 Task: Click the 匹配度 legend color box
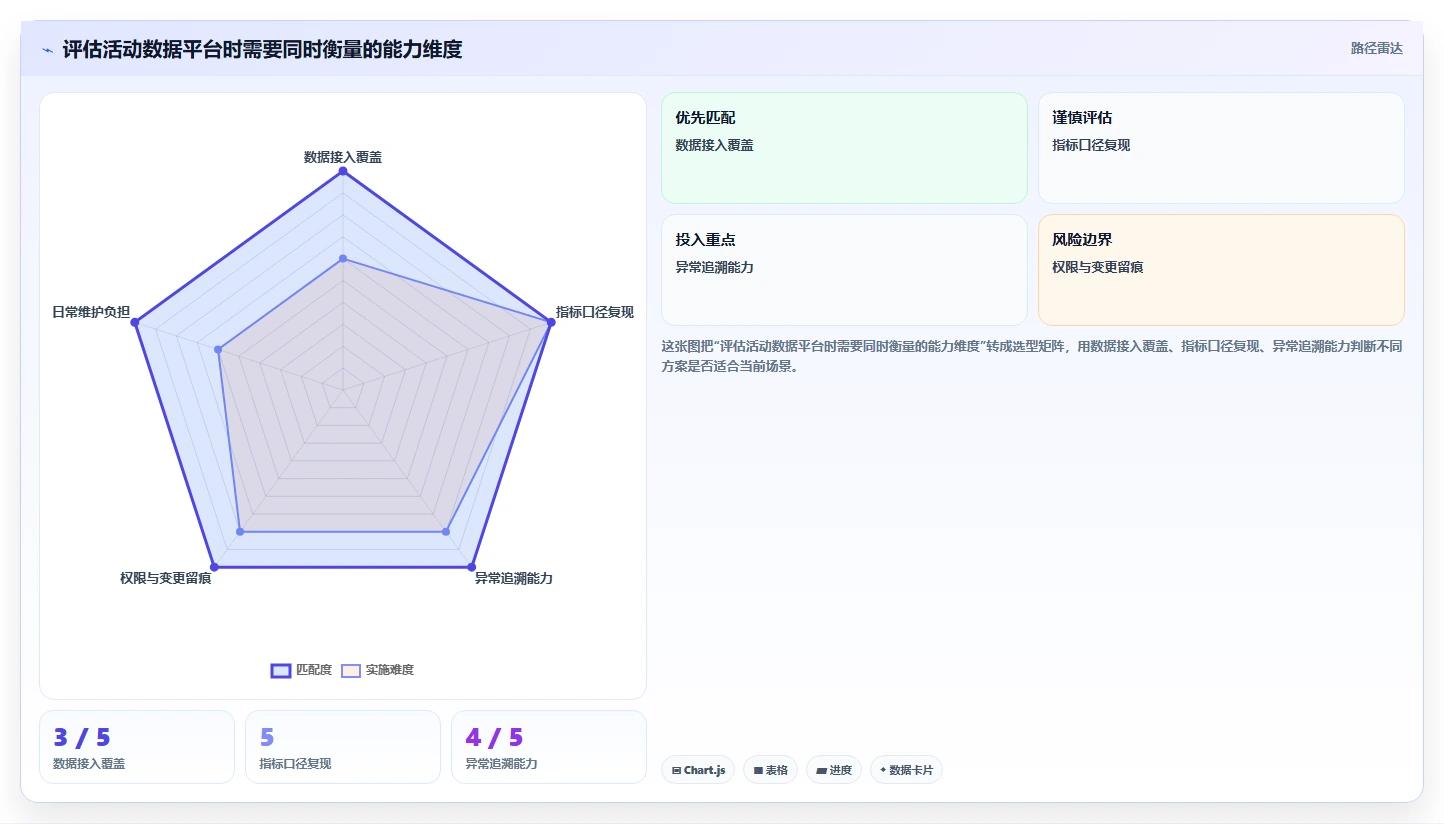(281, 670)
